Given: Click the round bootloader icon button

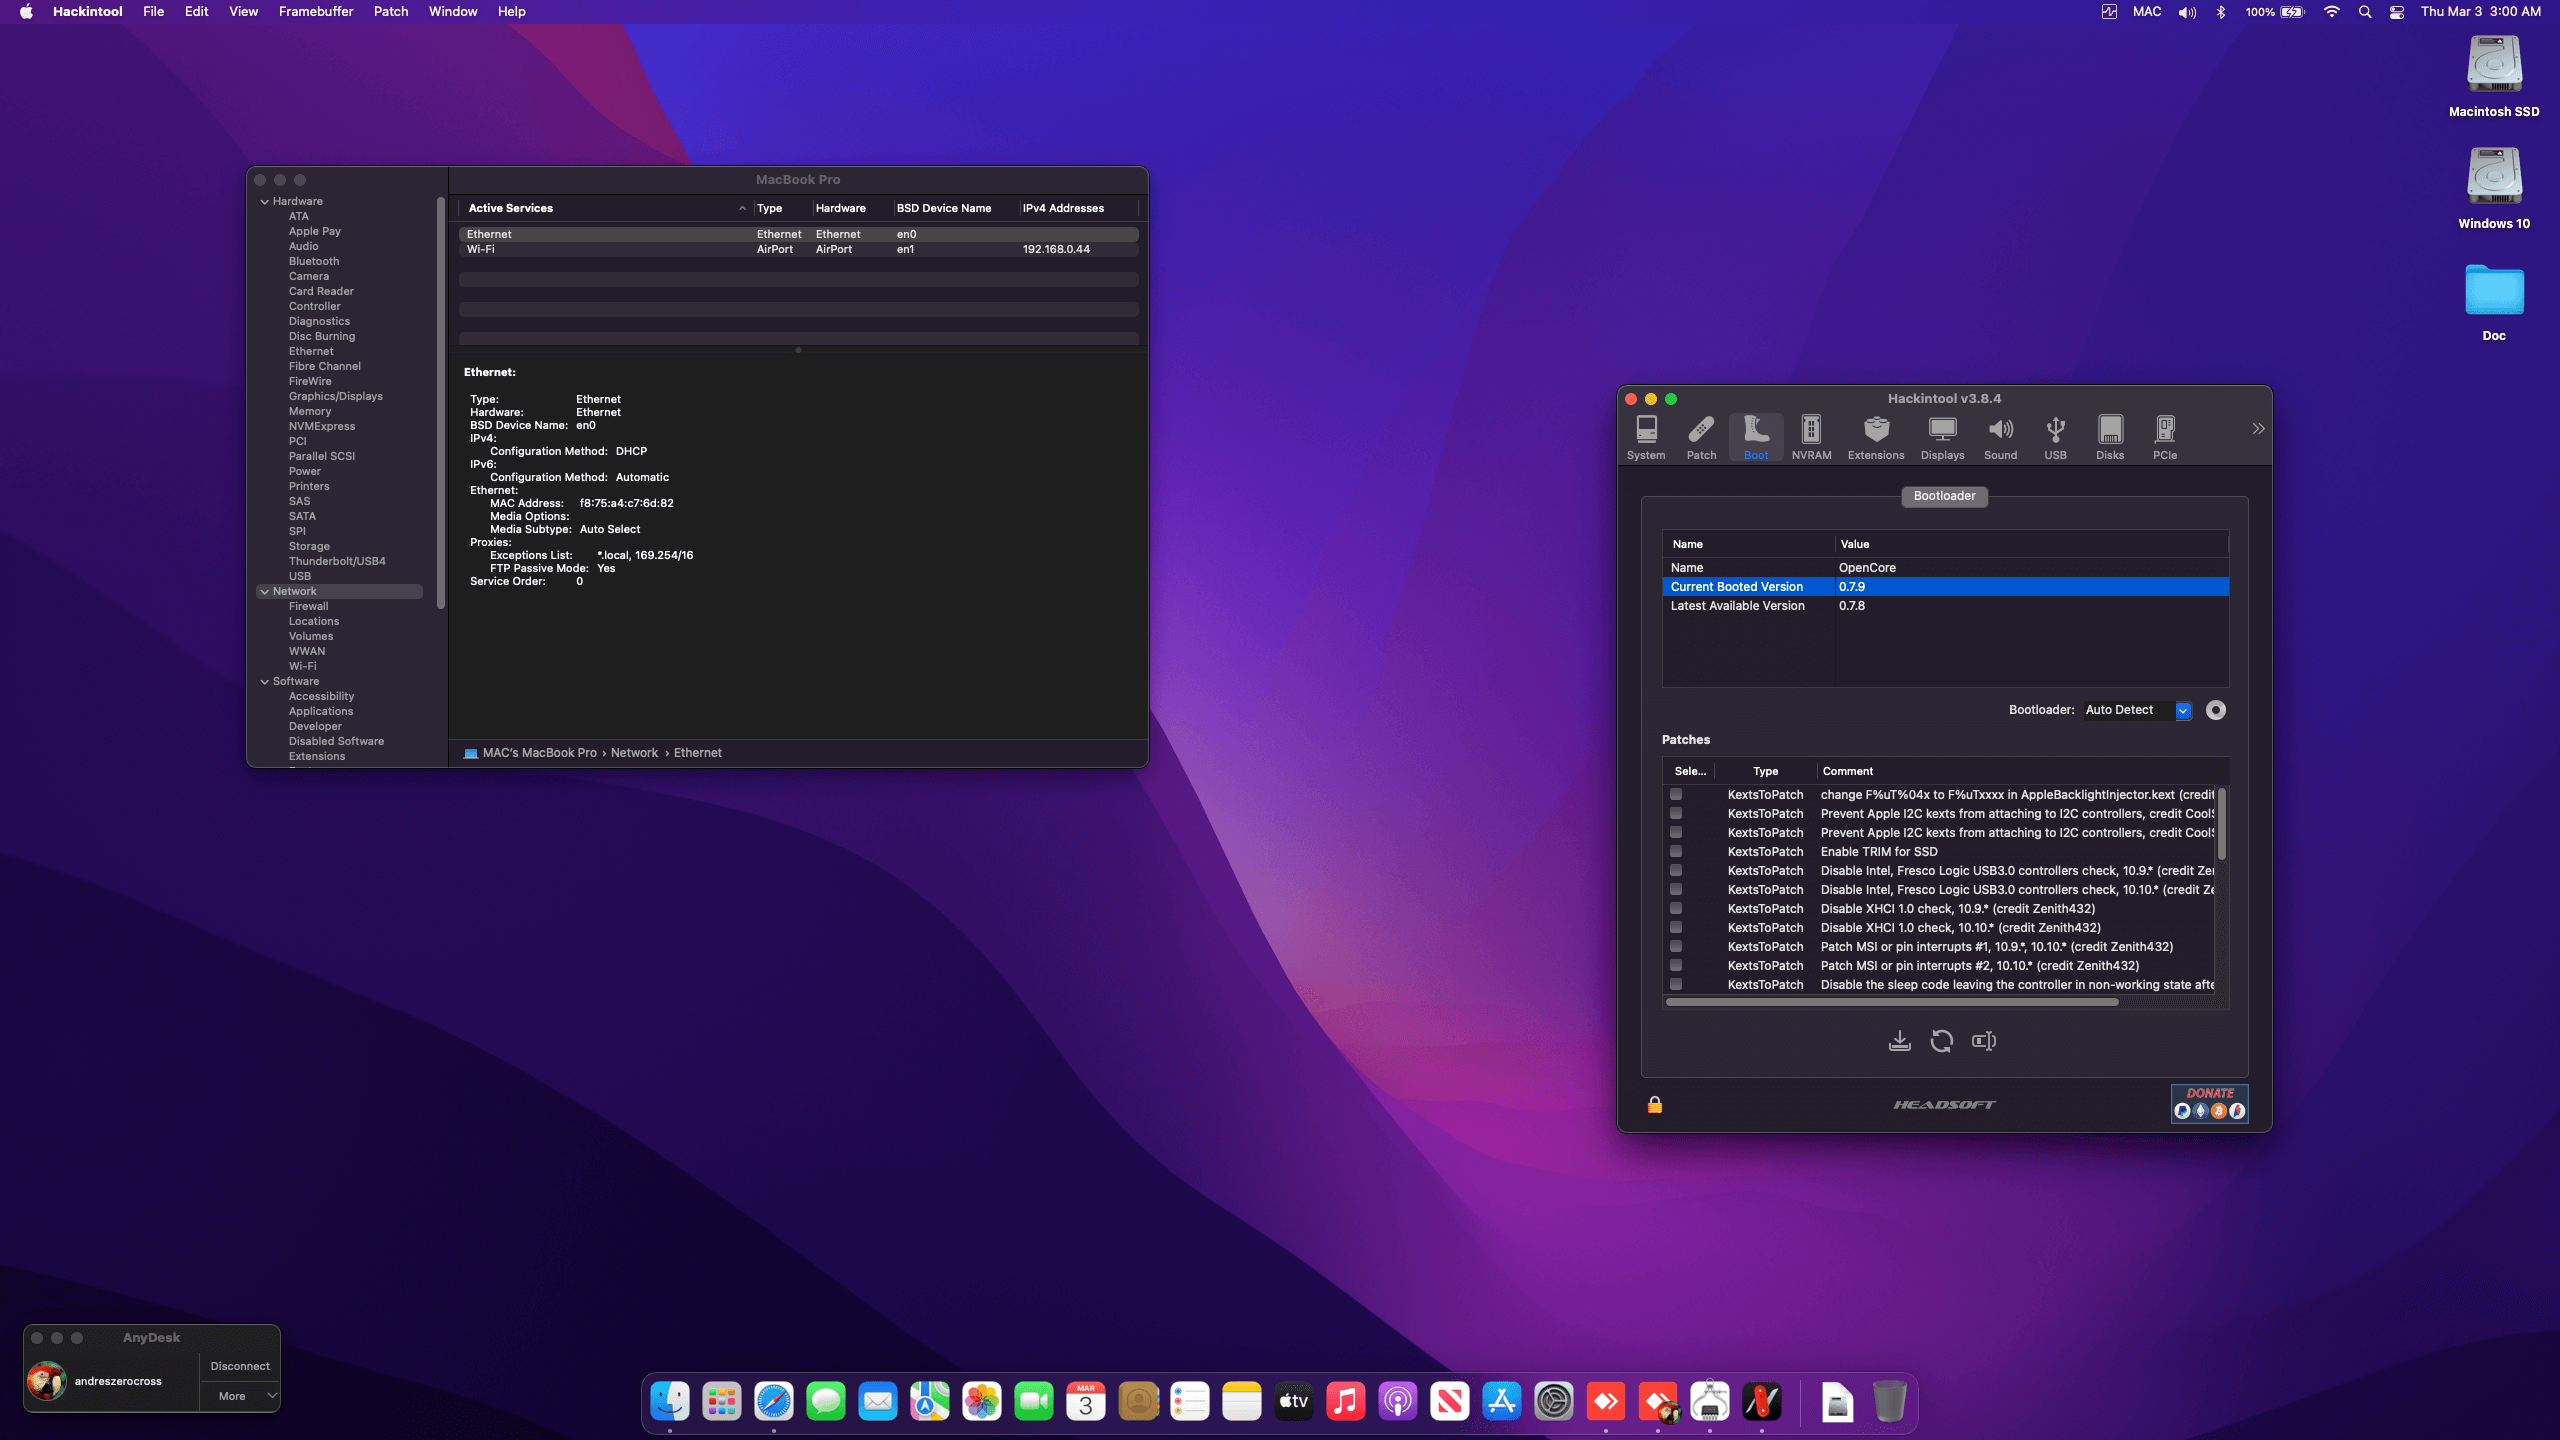Looking at the screenshot, I should coord(2216,710).
